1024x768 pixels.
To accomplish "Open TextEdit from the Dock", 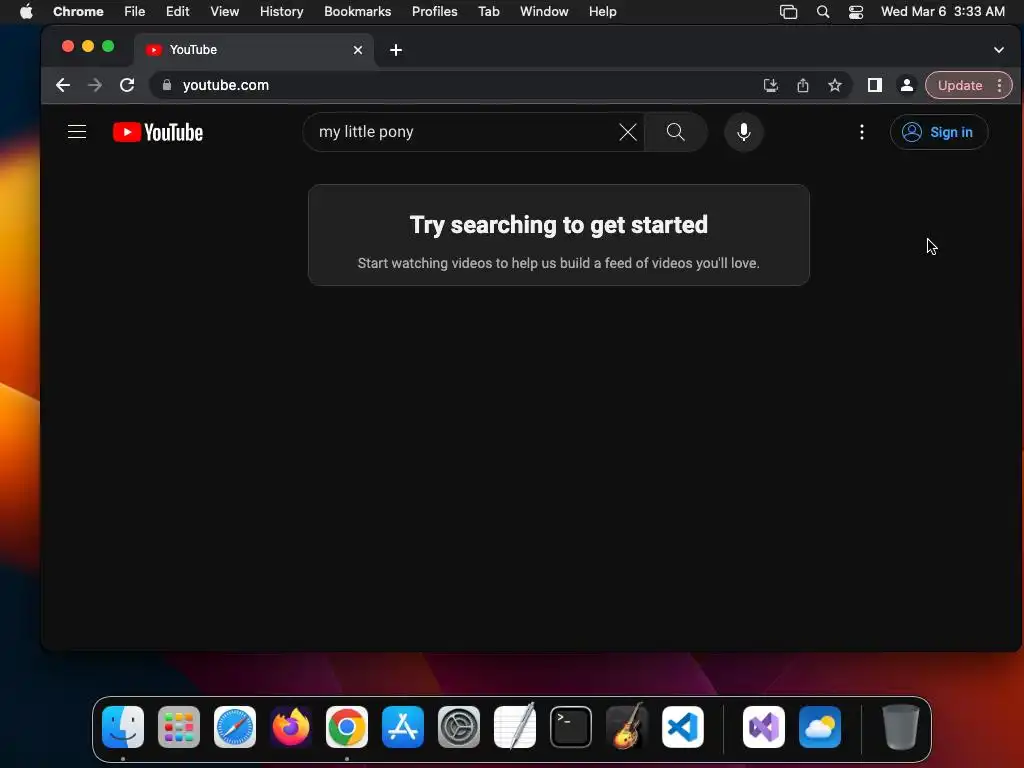I will [x=515, y=727].
